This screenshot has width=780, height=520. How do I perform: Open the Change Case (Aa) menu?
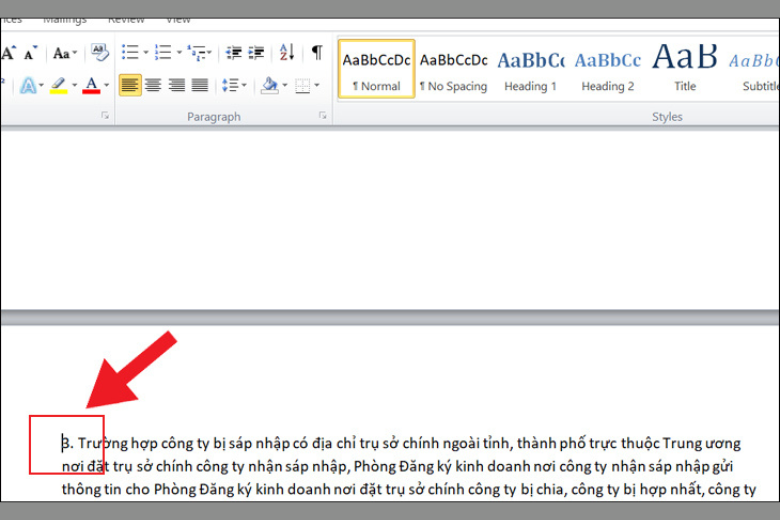pos(65,53)
